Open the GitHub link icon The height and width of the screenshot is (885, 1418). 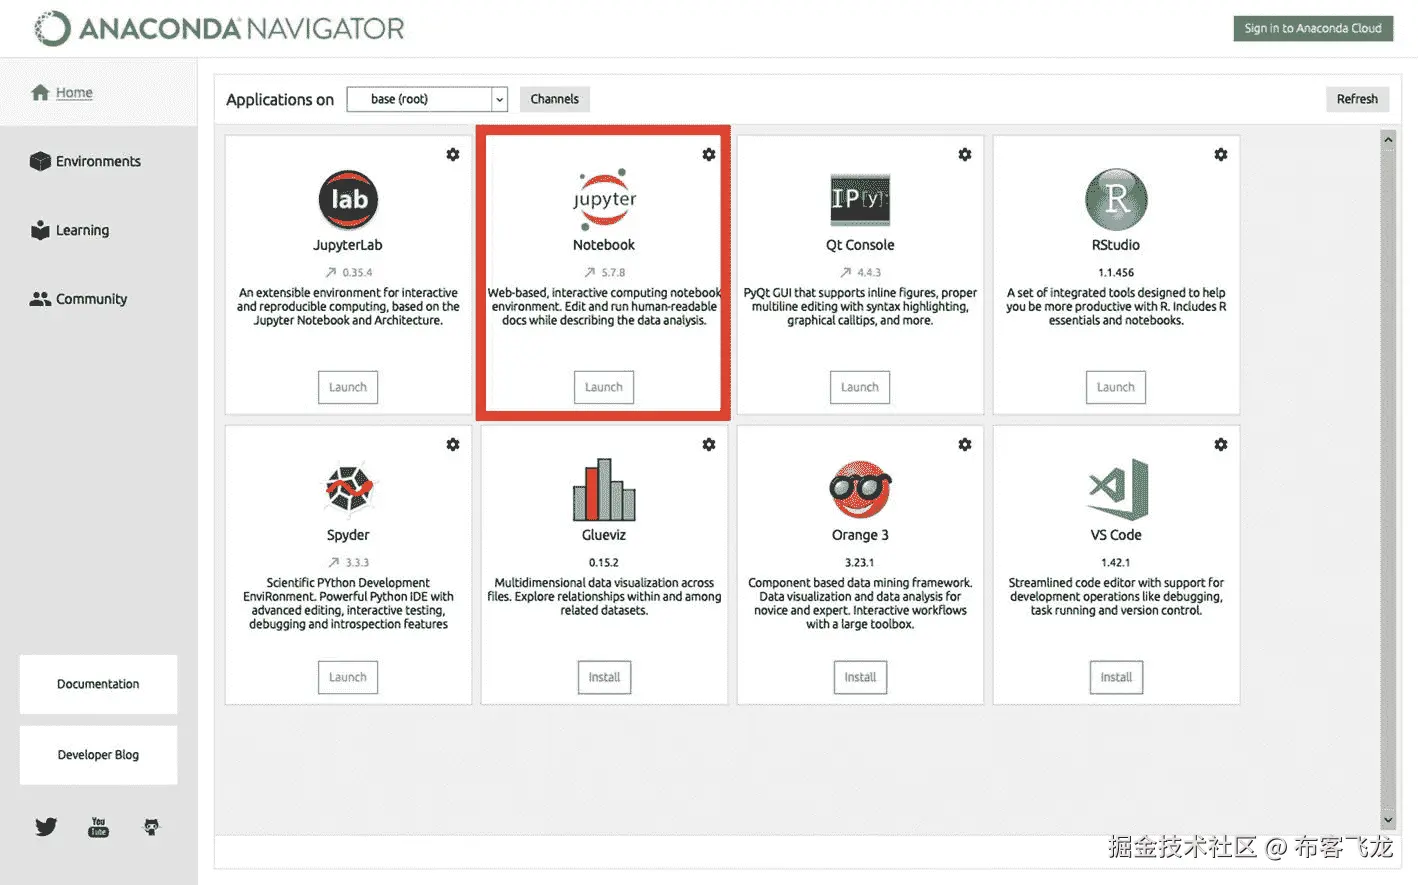[x=151, y=827]
